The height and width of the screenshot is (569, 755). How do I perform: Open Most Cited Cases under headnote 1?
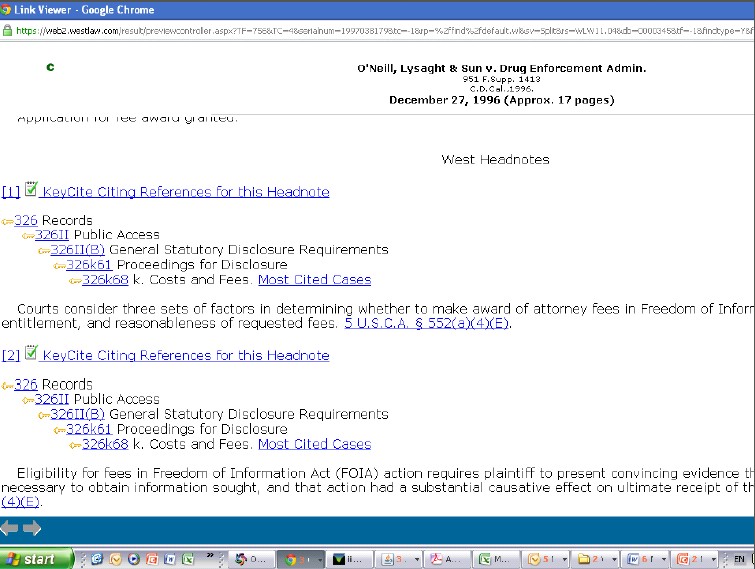coord(314,280)
